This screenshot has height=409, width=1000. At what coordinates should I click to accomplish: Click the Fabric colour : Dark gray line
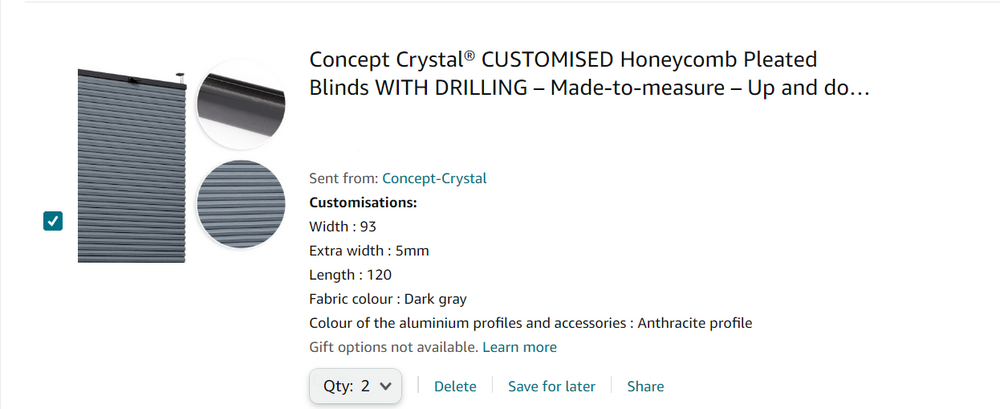[x=388, y=298]
